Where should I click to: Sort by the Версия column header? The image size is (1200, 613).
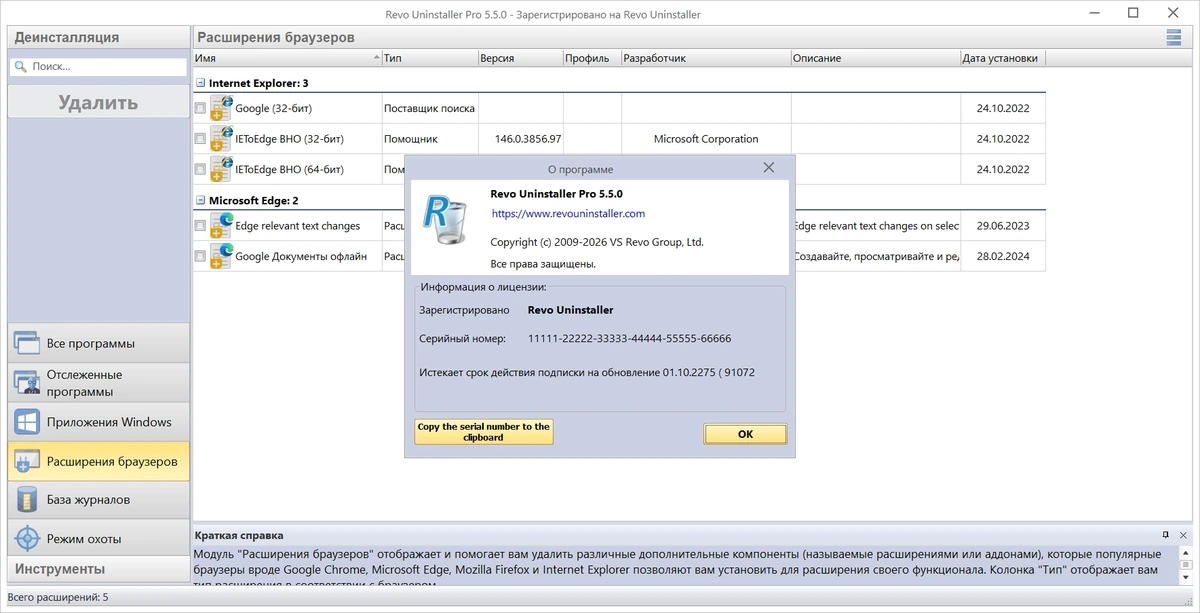520,58
